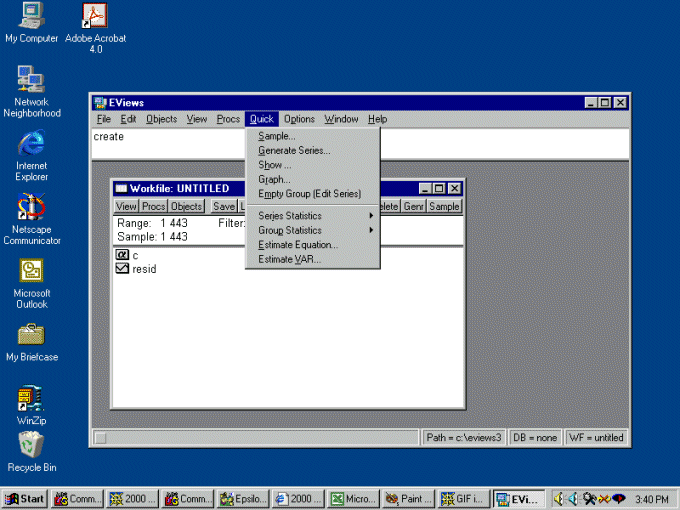Open the WinZip desktop icon
The image size is (680, 510).
31,399
